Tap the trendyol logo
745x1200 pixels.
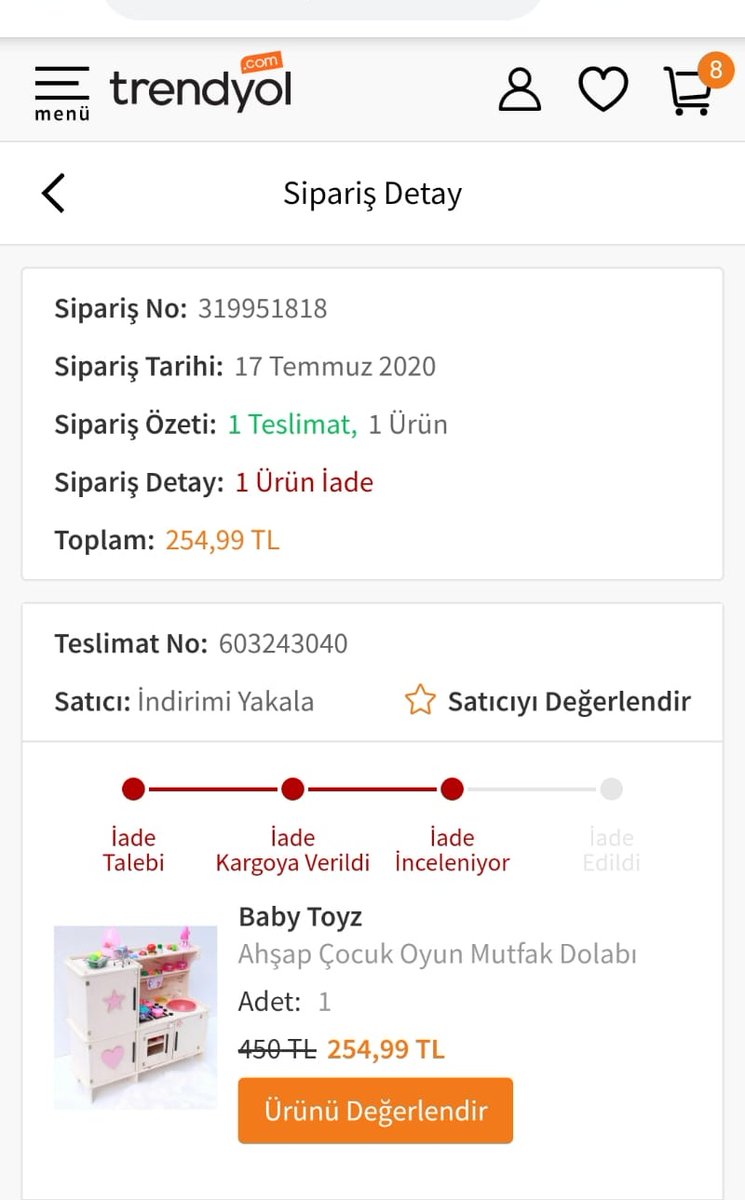(200, 84)
